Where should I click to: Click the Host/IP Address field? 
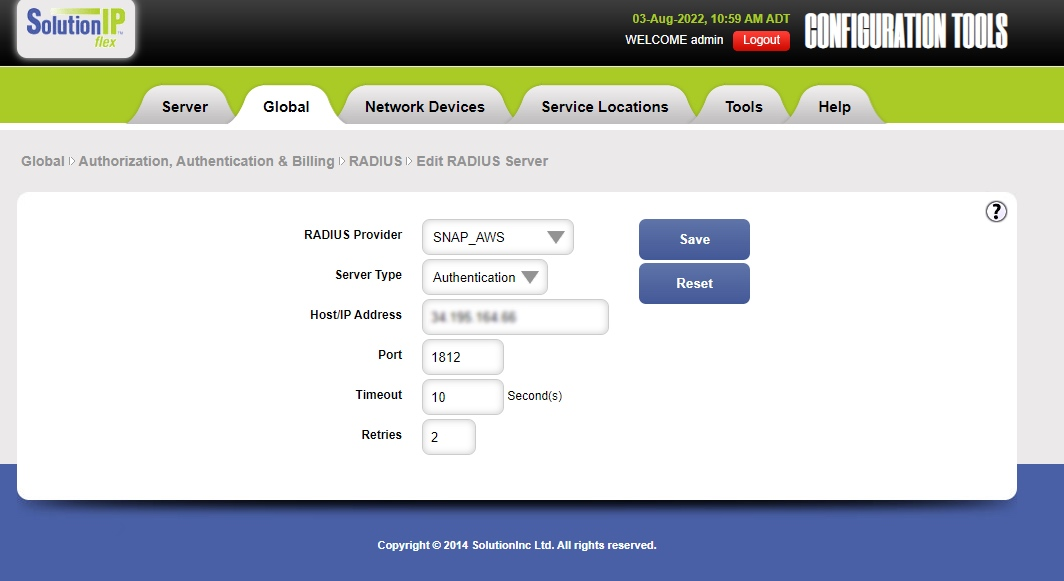tap(514, 317)
